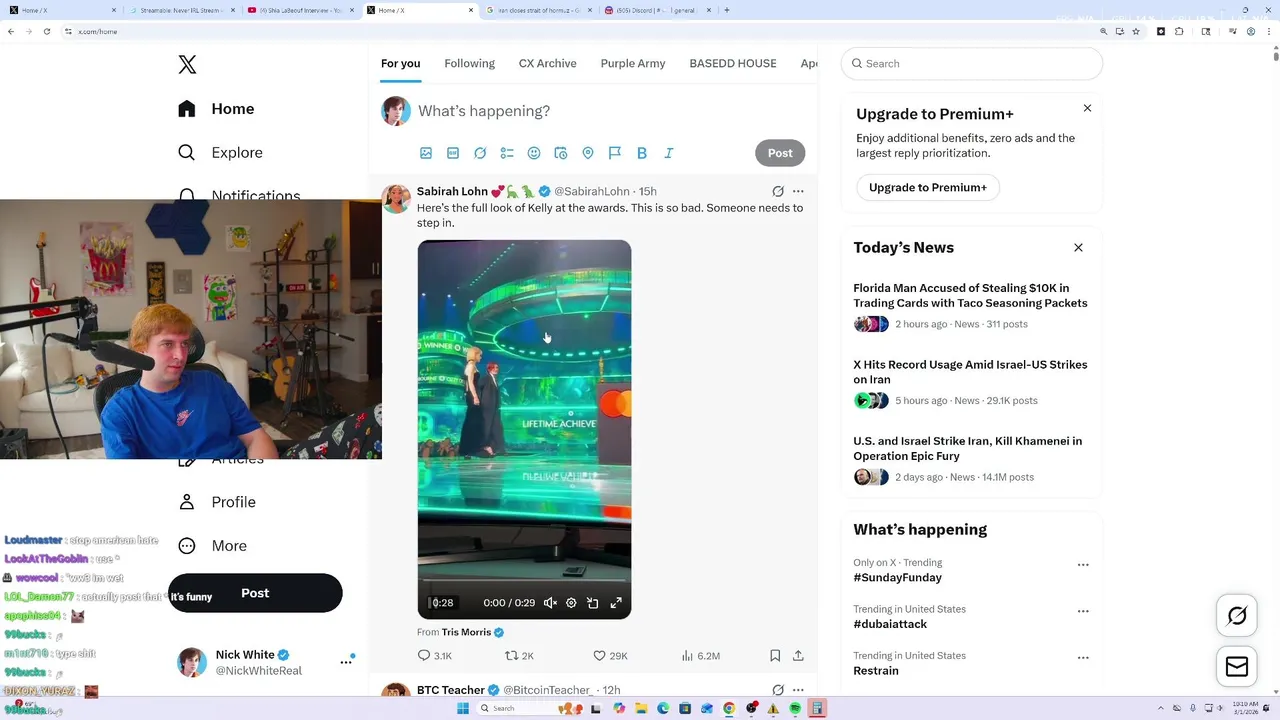This screenshot has width=1280, height=720.
Task: Open options for #SundayFunday trend
Action: pyautogui.click(x=1083, y=565)
